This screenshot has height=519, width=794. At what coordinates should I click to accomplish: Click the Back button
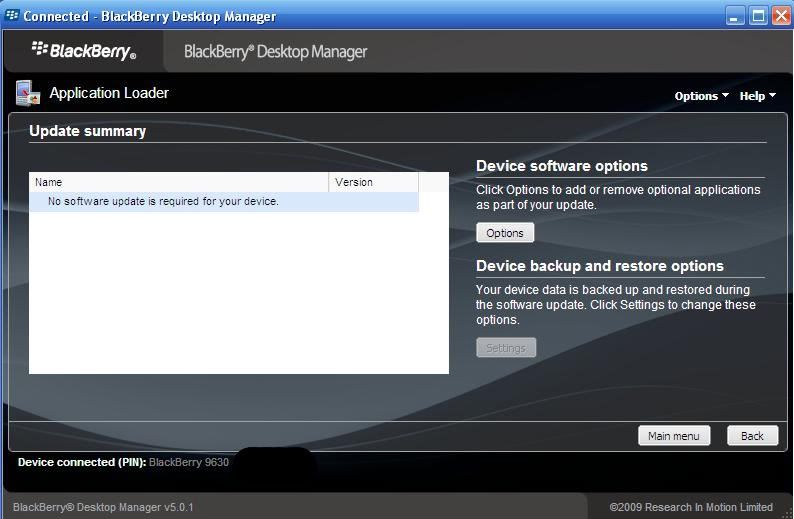click(x=752, y=436)
